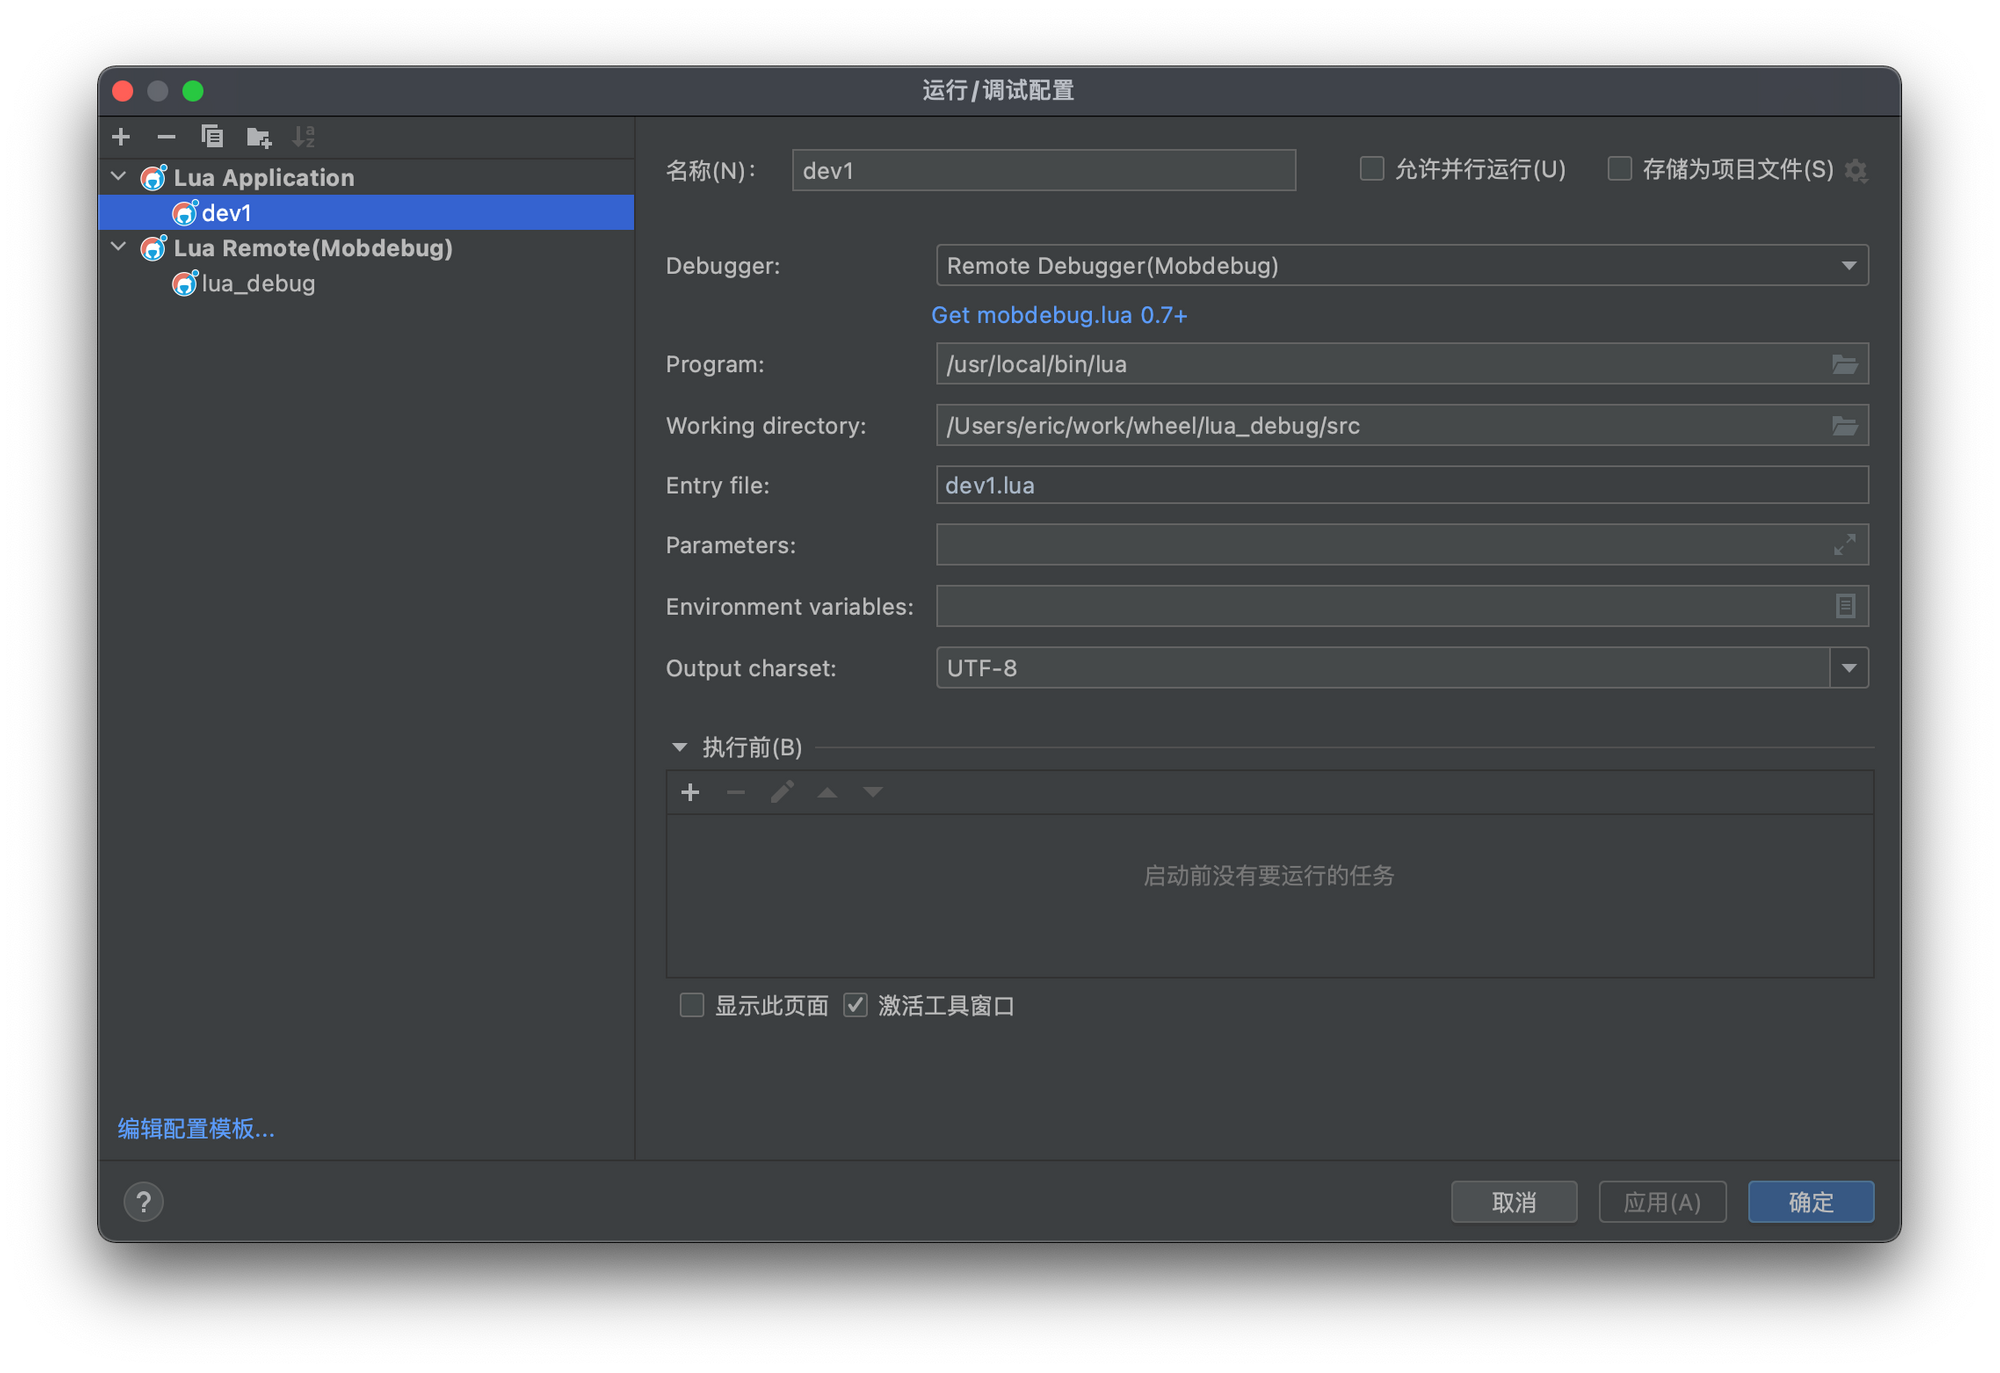The height and width of the screenshot is (1373, 2000).
Task: Expand the Parameters field editor icon
Action: (1844, 545)
